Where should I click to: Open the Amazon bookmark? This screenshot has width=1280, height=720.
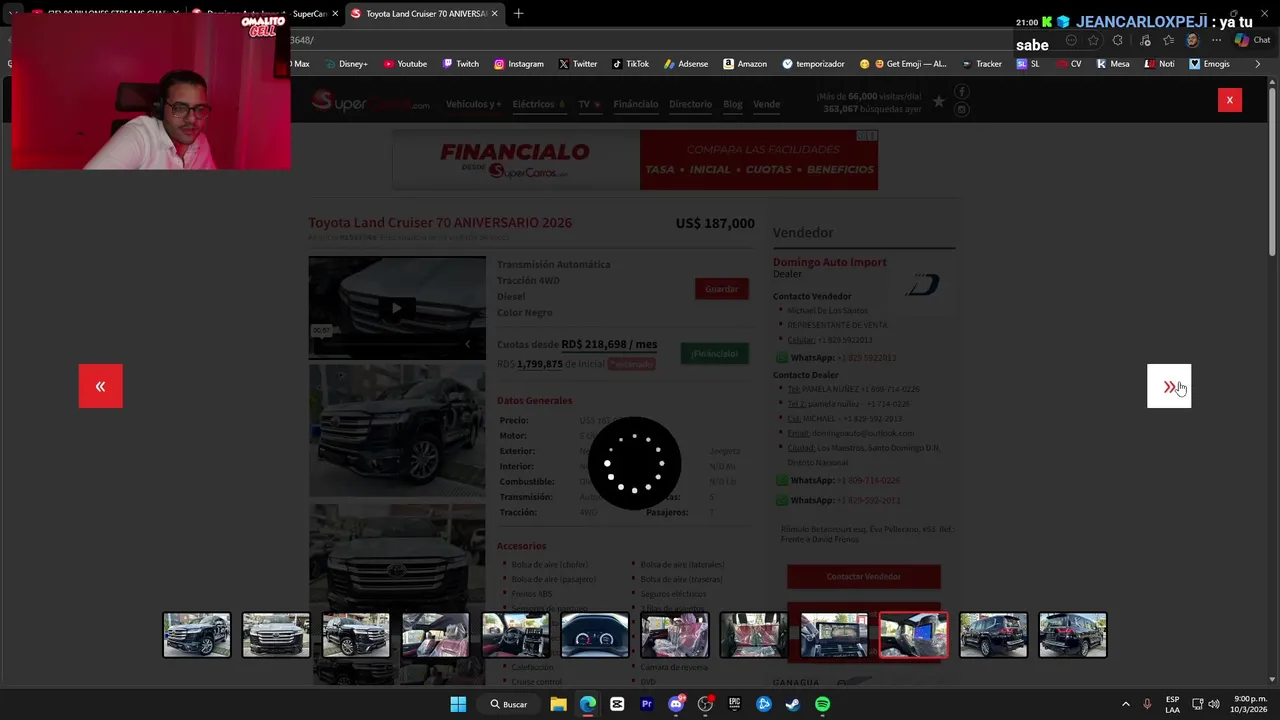[x=745, y=64]
